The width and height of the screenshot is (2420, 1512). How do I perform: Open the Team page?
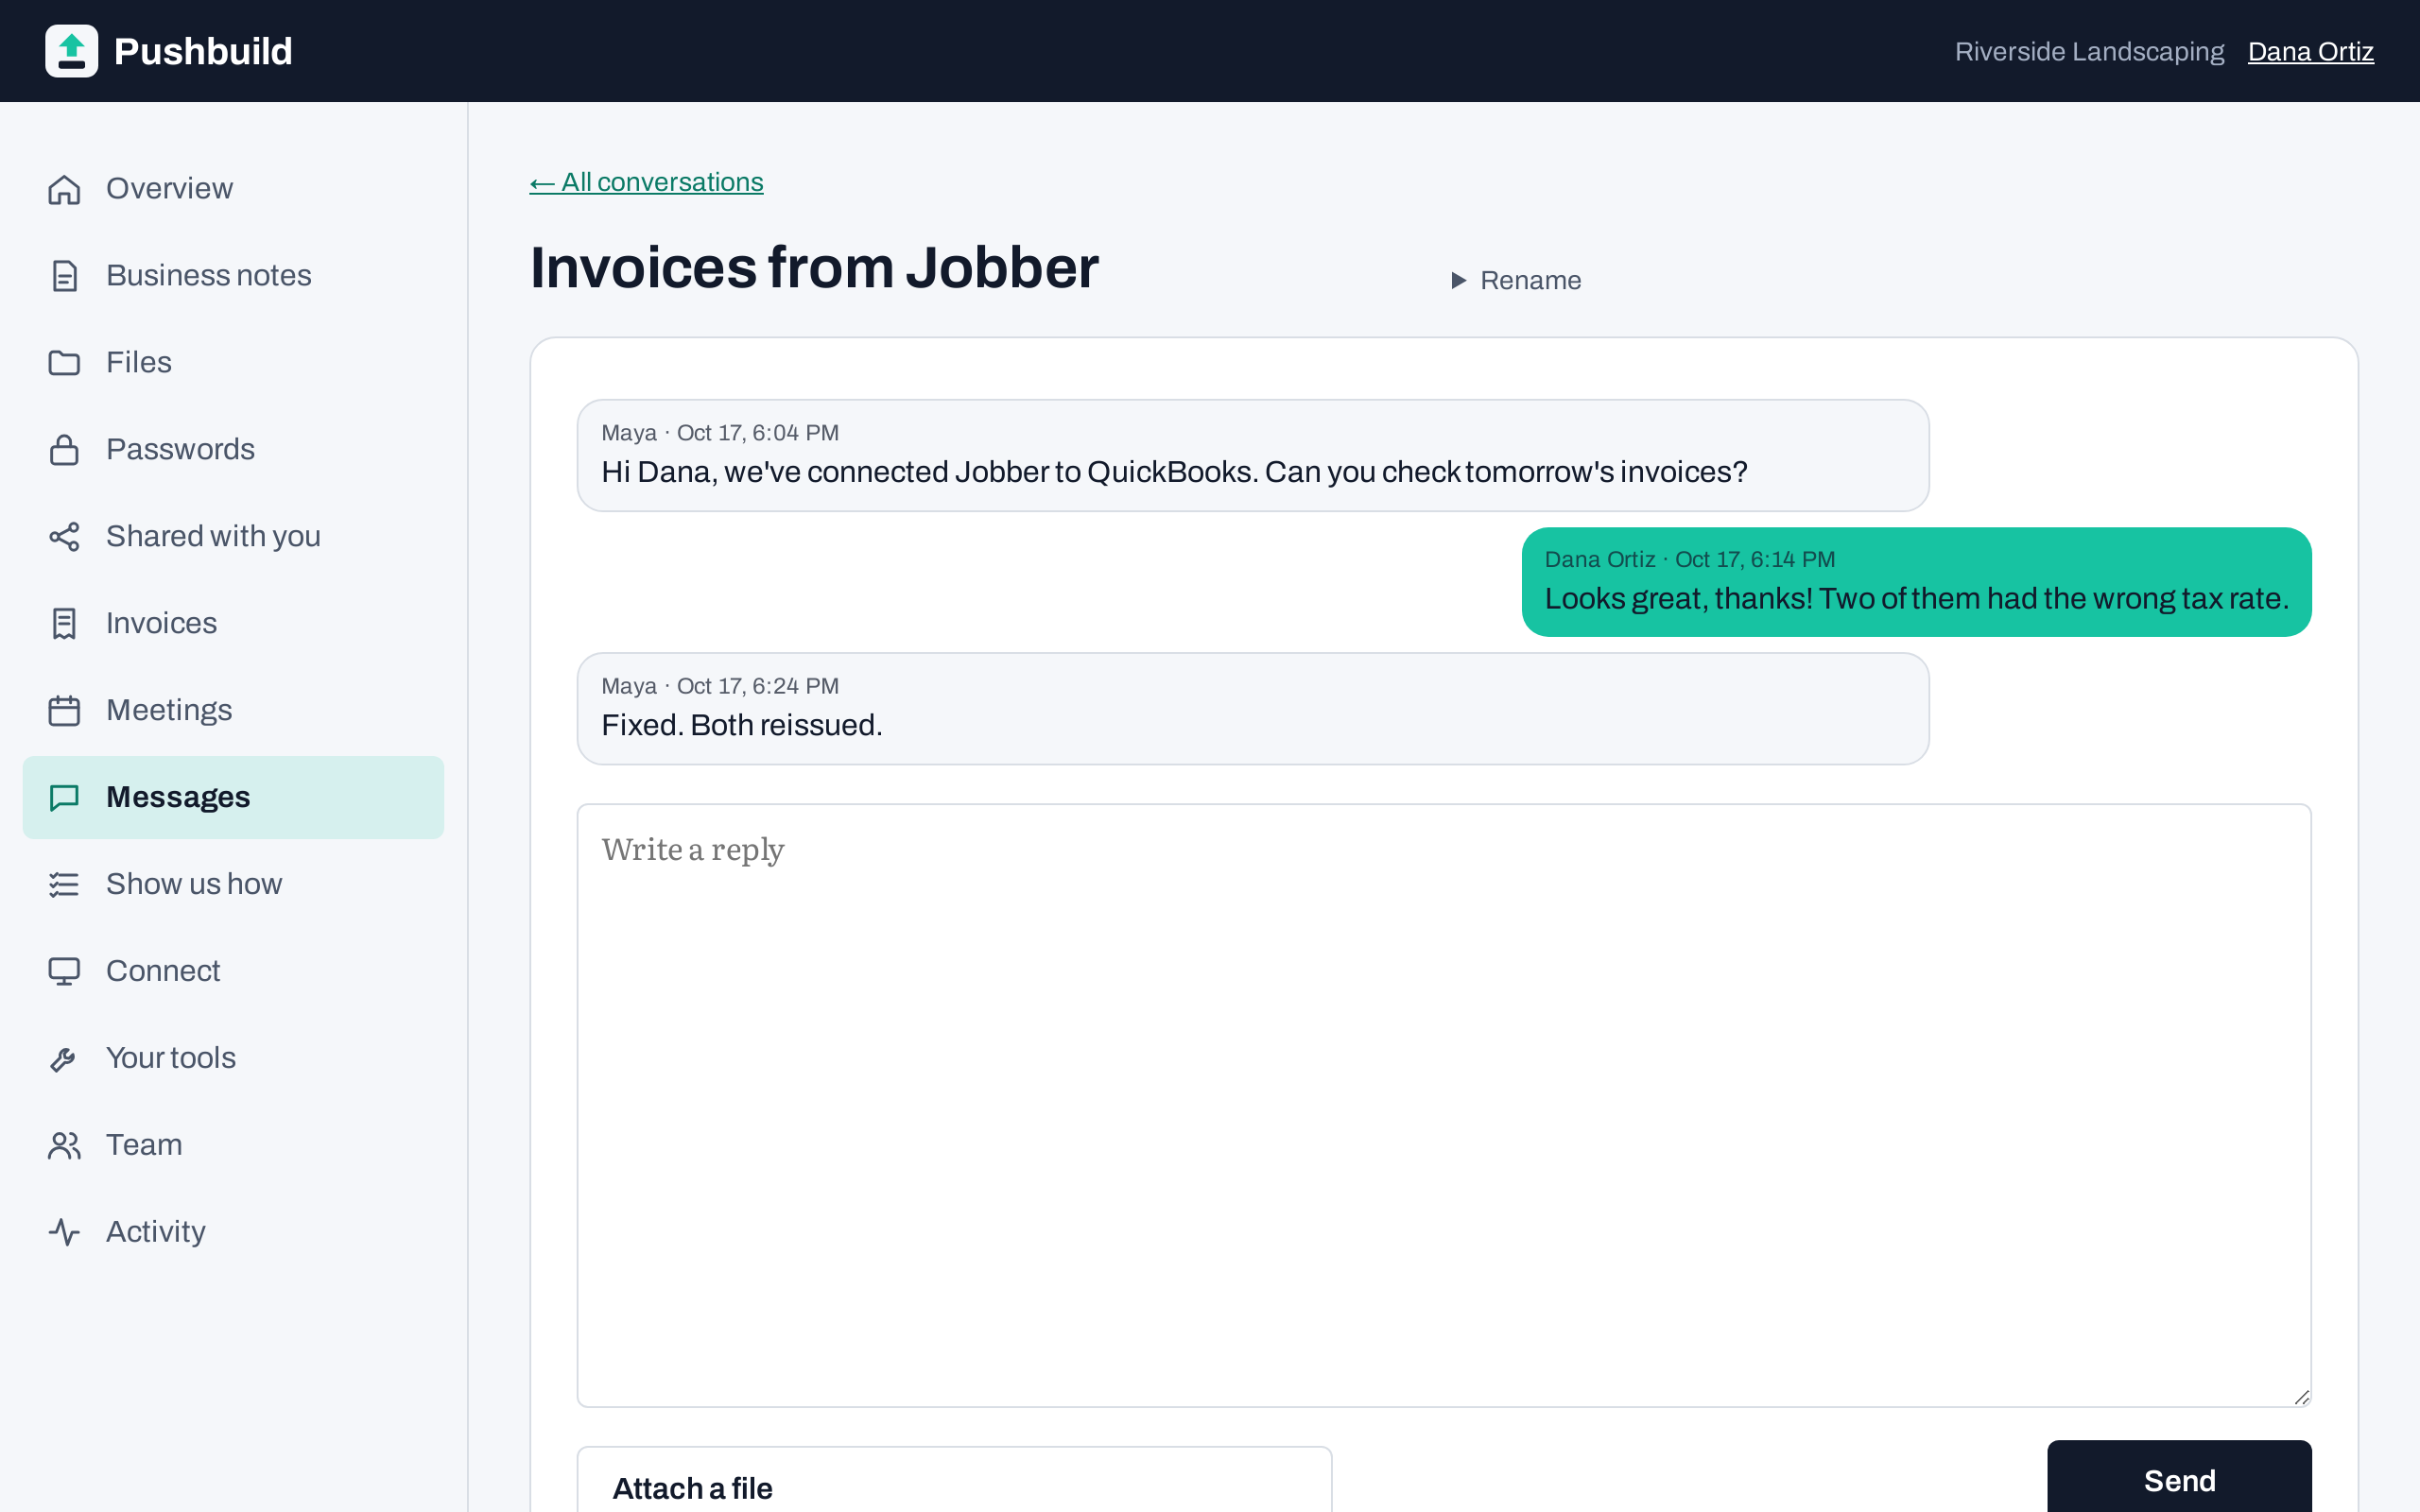(x=233, y=1146)
